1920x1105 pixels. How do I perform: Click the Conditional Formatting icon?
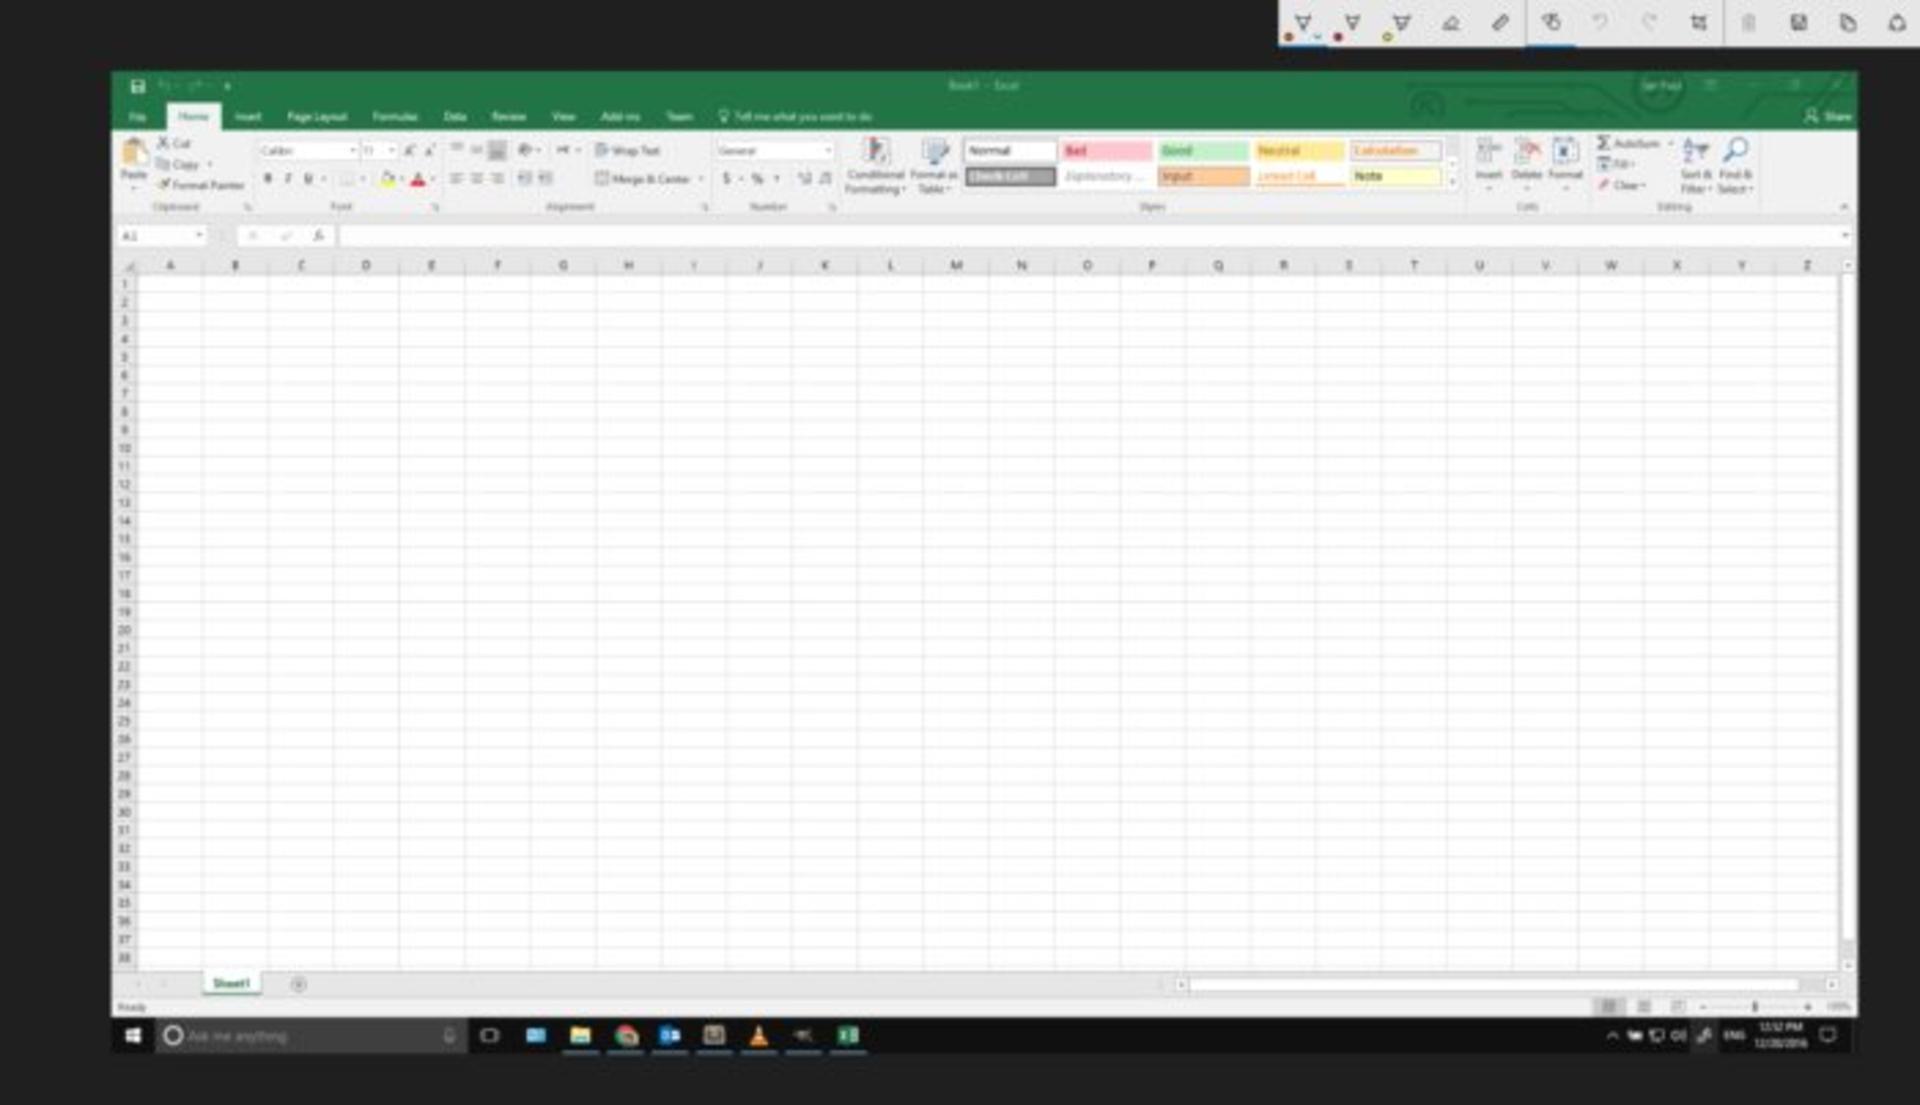pos(875,152)
